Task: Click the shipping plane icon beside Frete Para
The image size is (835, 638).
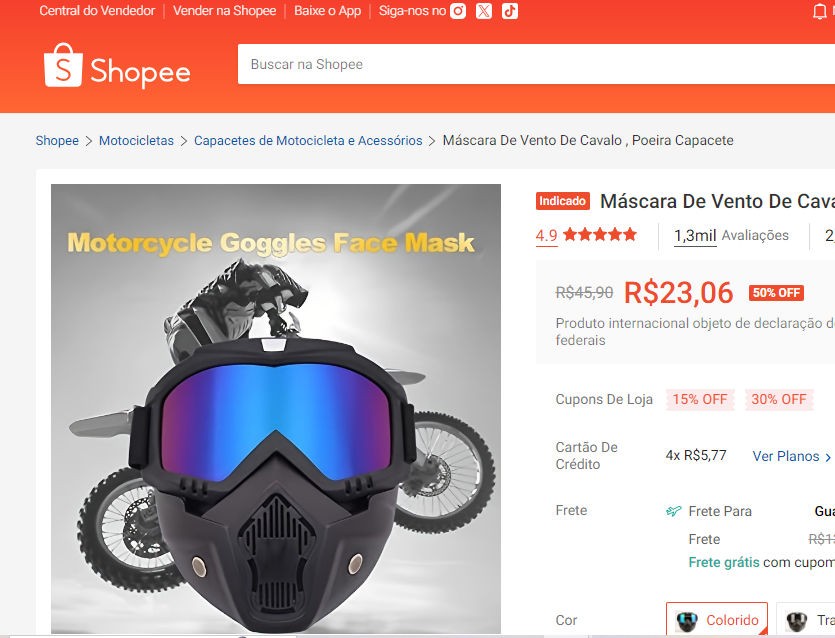Action: (x=674, y=511)
